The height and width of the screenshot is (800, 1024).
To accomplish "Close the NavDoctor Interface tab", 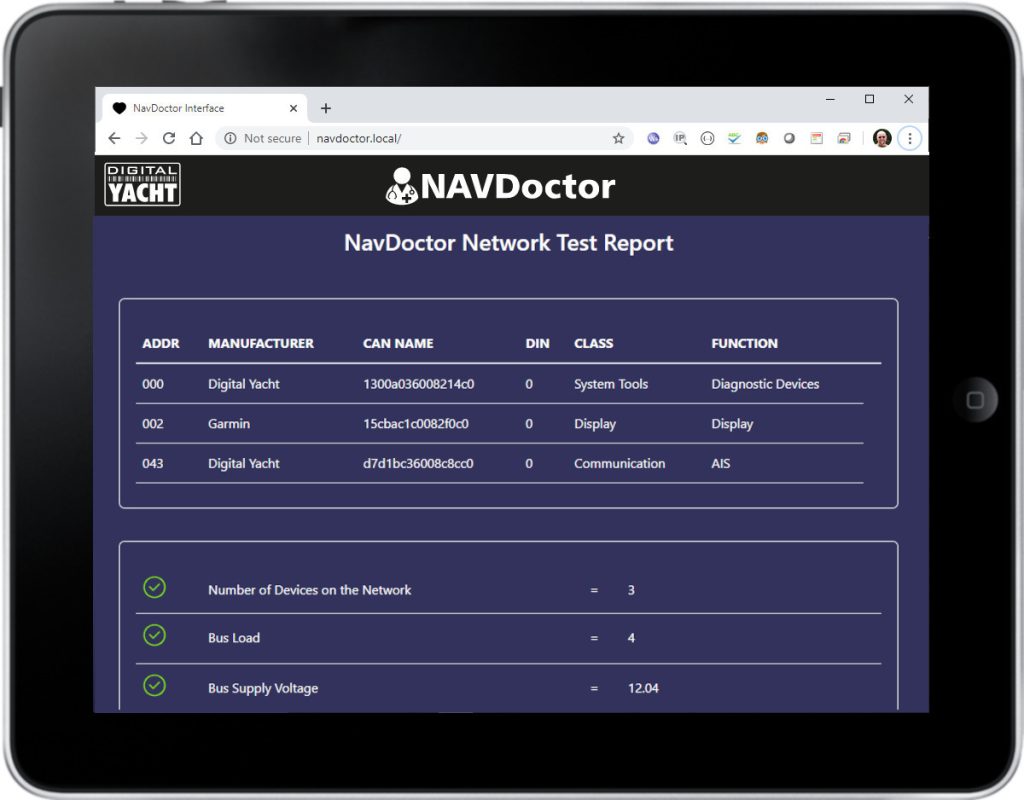I will pyautogui.click(x=293, y=108).
